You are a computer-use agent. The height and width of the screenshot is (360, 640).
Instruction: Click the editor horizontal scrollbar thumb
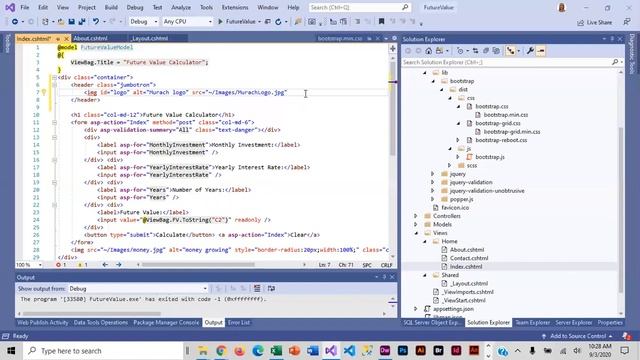198,264
